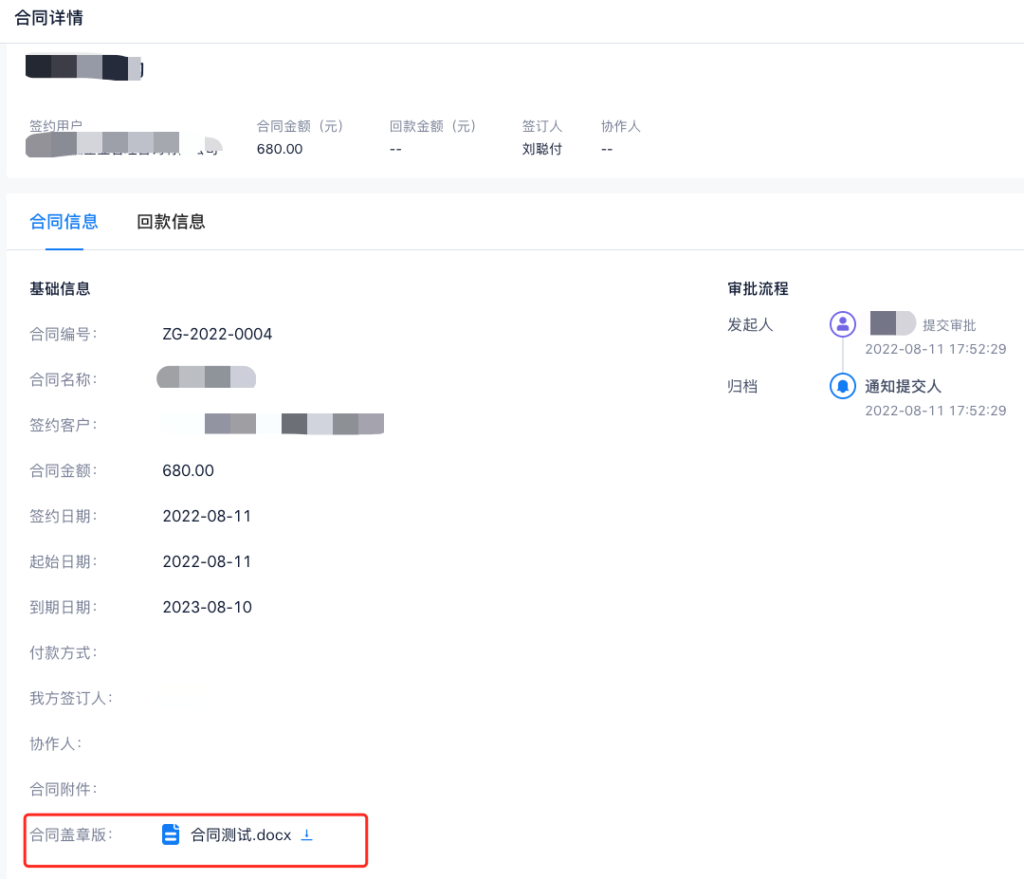Click the purple user avatar icon for 发起人
The height and width of the screenshot is (879, 1024).
tap(843, 324)
